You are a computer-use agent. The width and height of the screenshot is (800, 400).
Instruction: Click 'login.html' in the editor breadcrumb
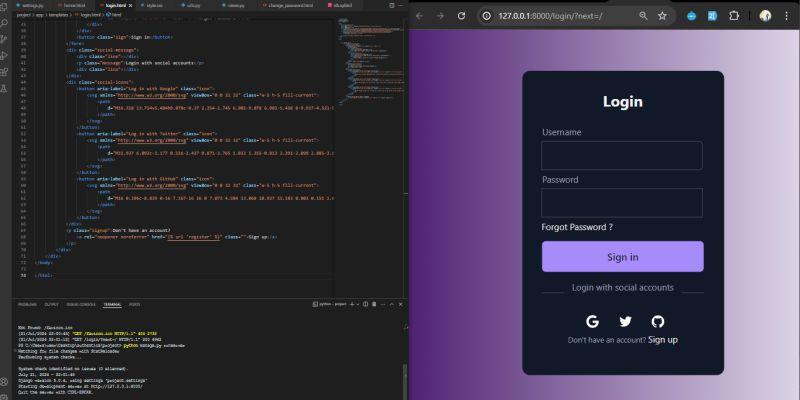[90, 15]
